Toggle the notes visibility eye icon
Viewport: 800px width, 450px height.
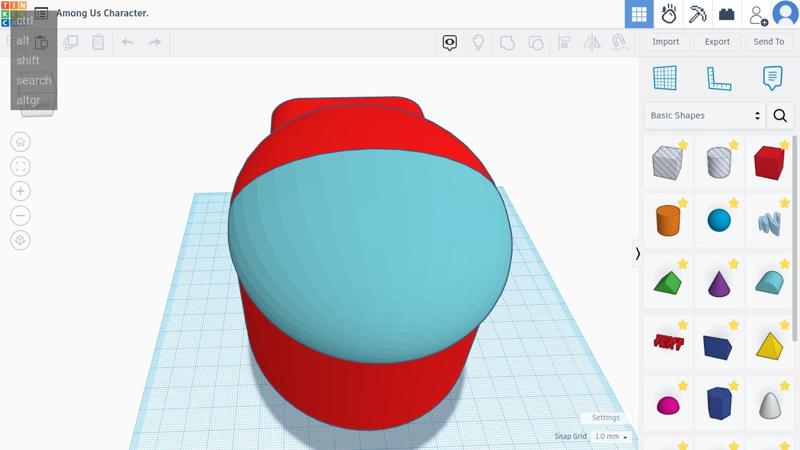[x=449, y=42]
